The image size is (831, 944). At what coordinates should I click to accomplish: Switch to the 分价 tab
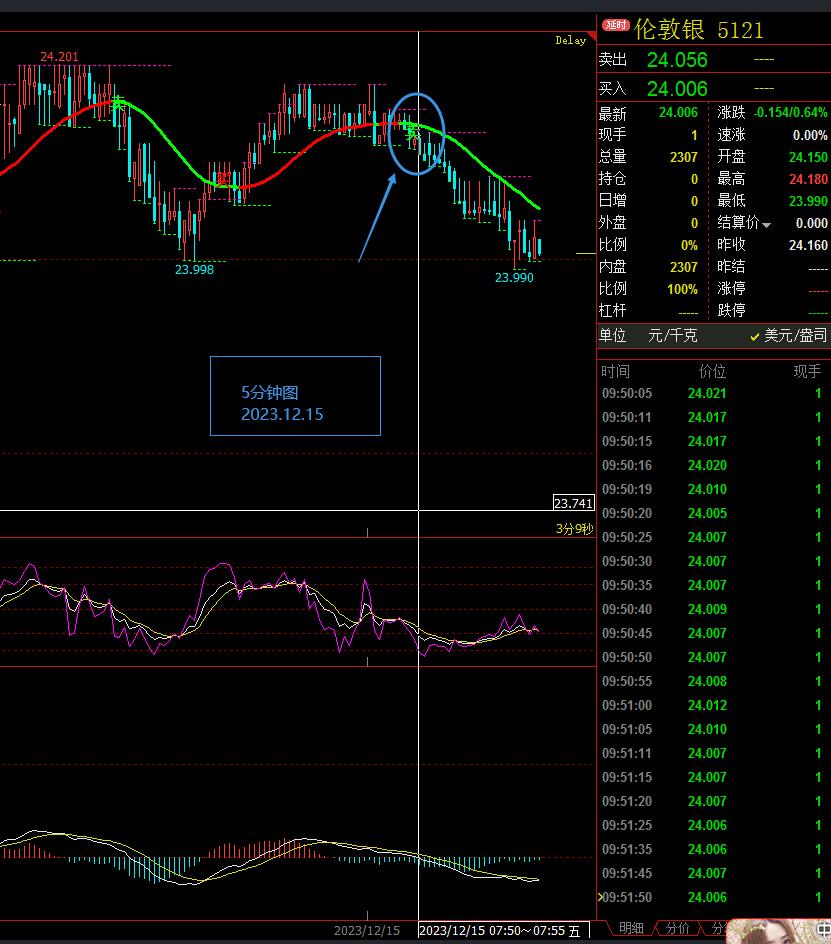677,929
